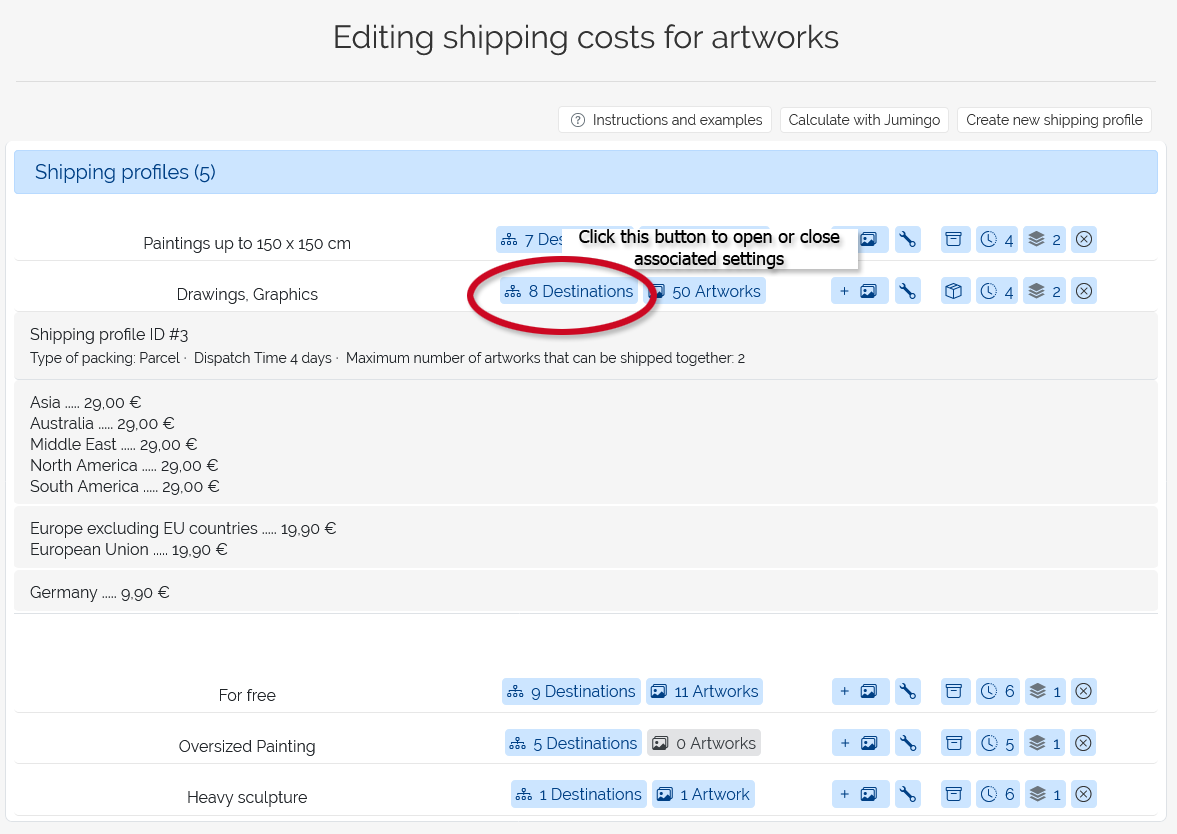Click Calculate with Jumingo button

click(864, 120)
